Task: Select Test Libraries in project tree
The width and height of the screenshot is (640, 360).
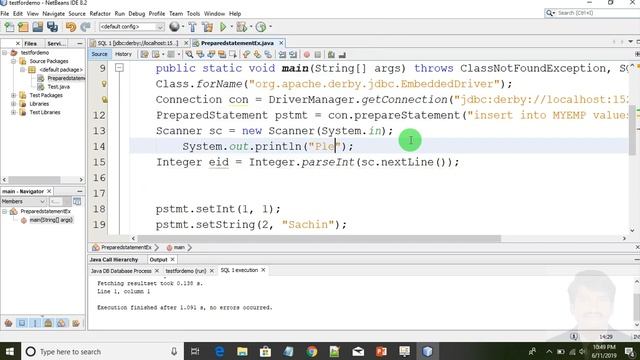Action: pyautogui.click(x=44, y=112)
